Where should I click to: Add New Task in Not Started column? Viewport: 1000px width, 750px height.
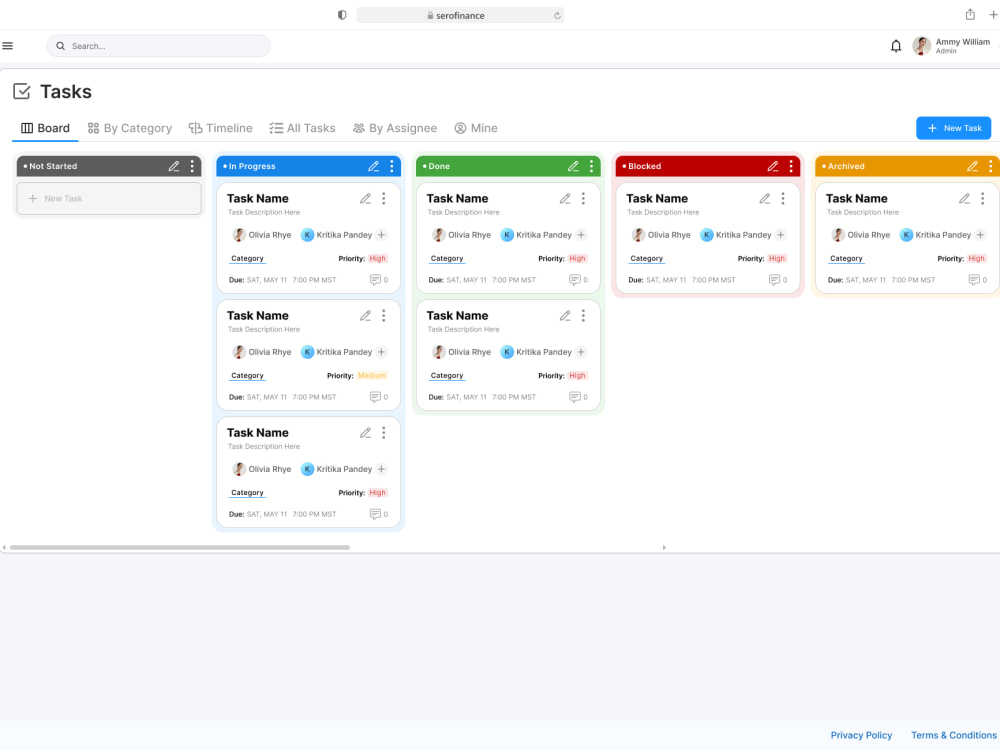coord(109,198)
